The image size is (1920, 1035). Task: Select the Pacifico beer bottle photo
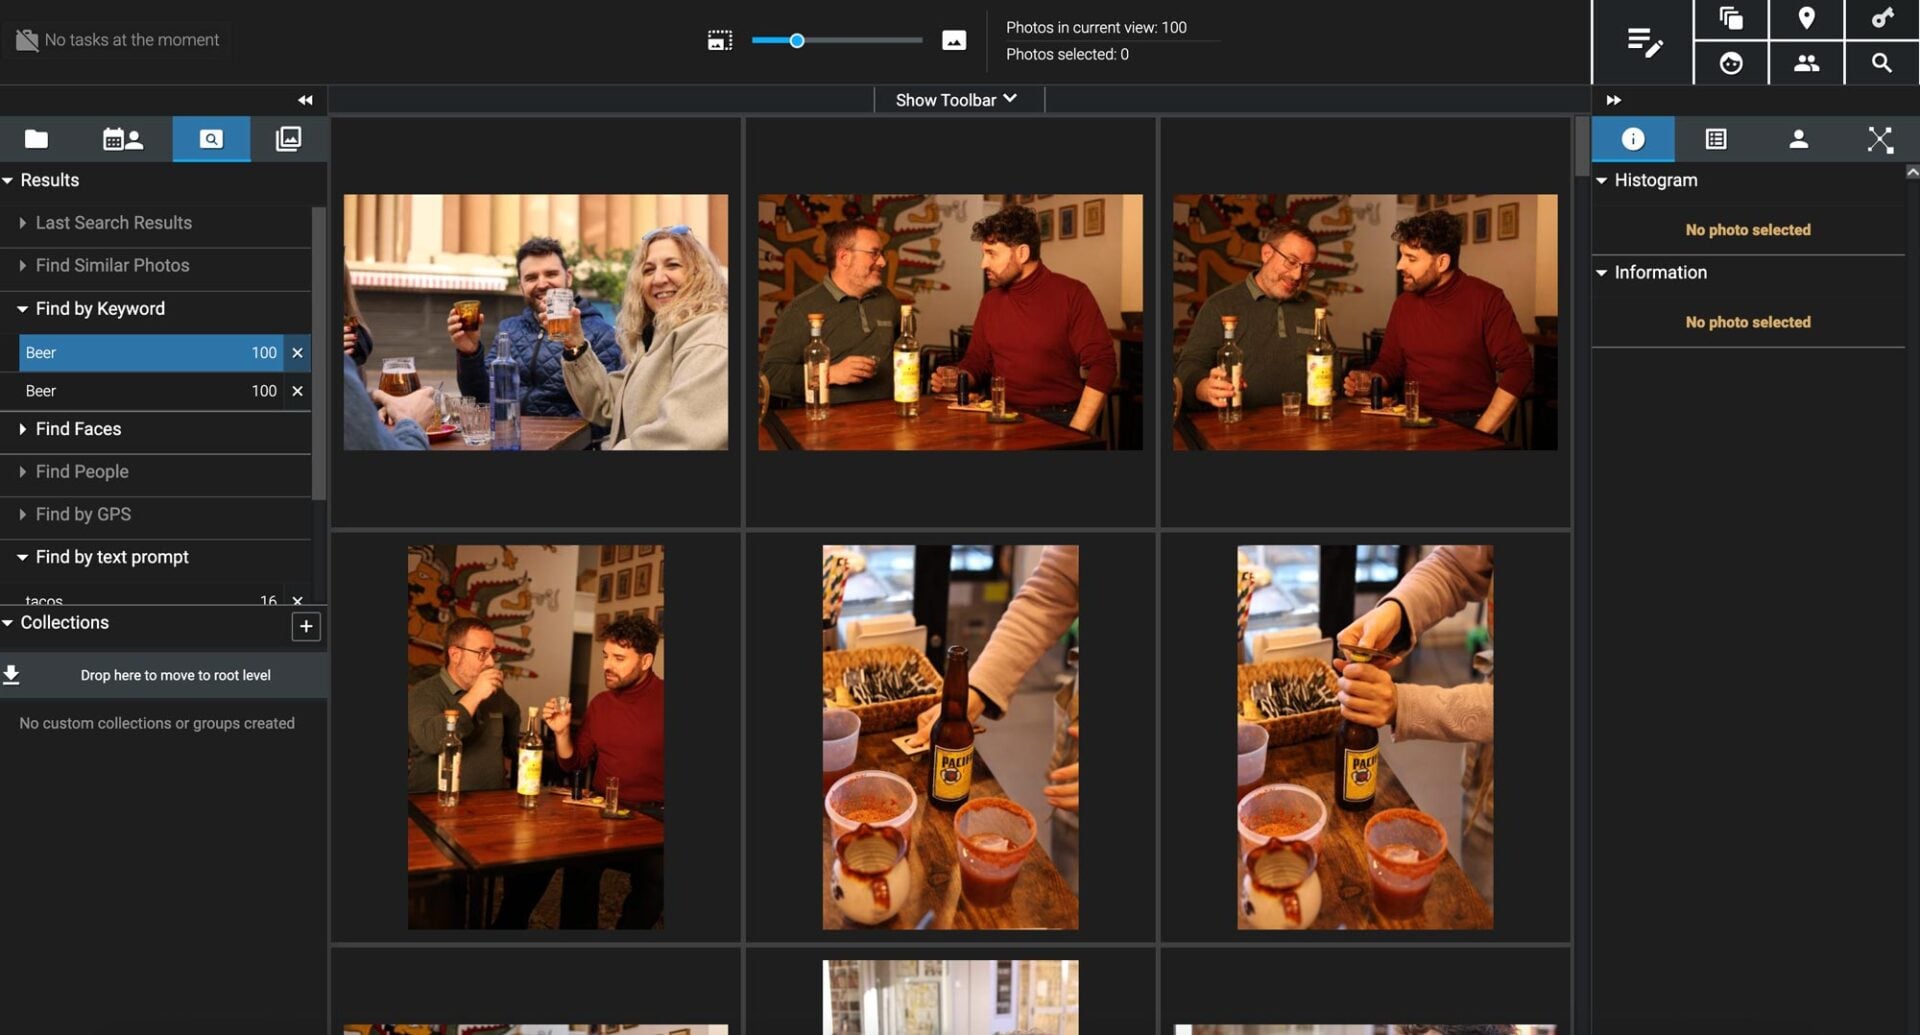point(950,737)
